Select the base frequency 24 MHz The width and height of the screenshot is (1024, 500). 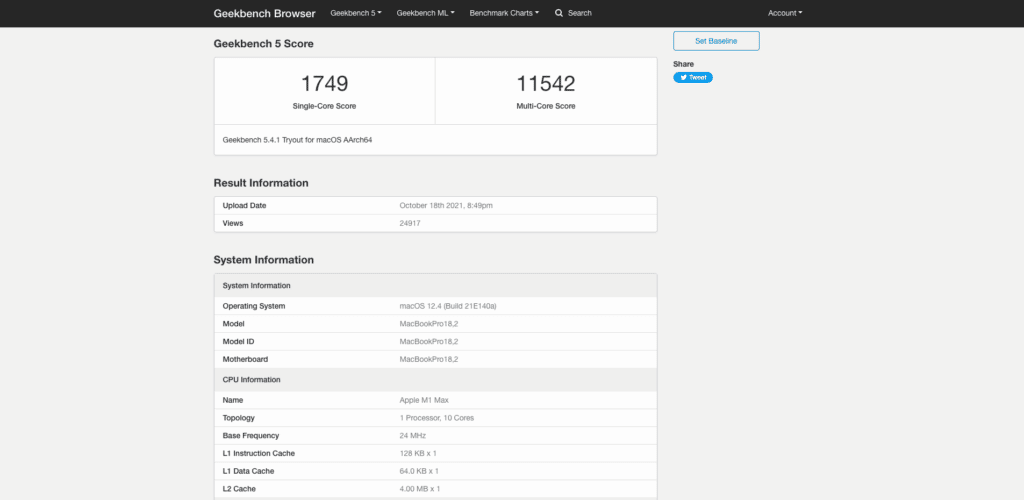coord(413,435)
